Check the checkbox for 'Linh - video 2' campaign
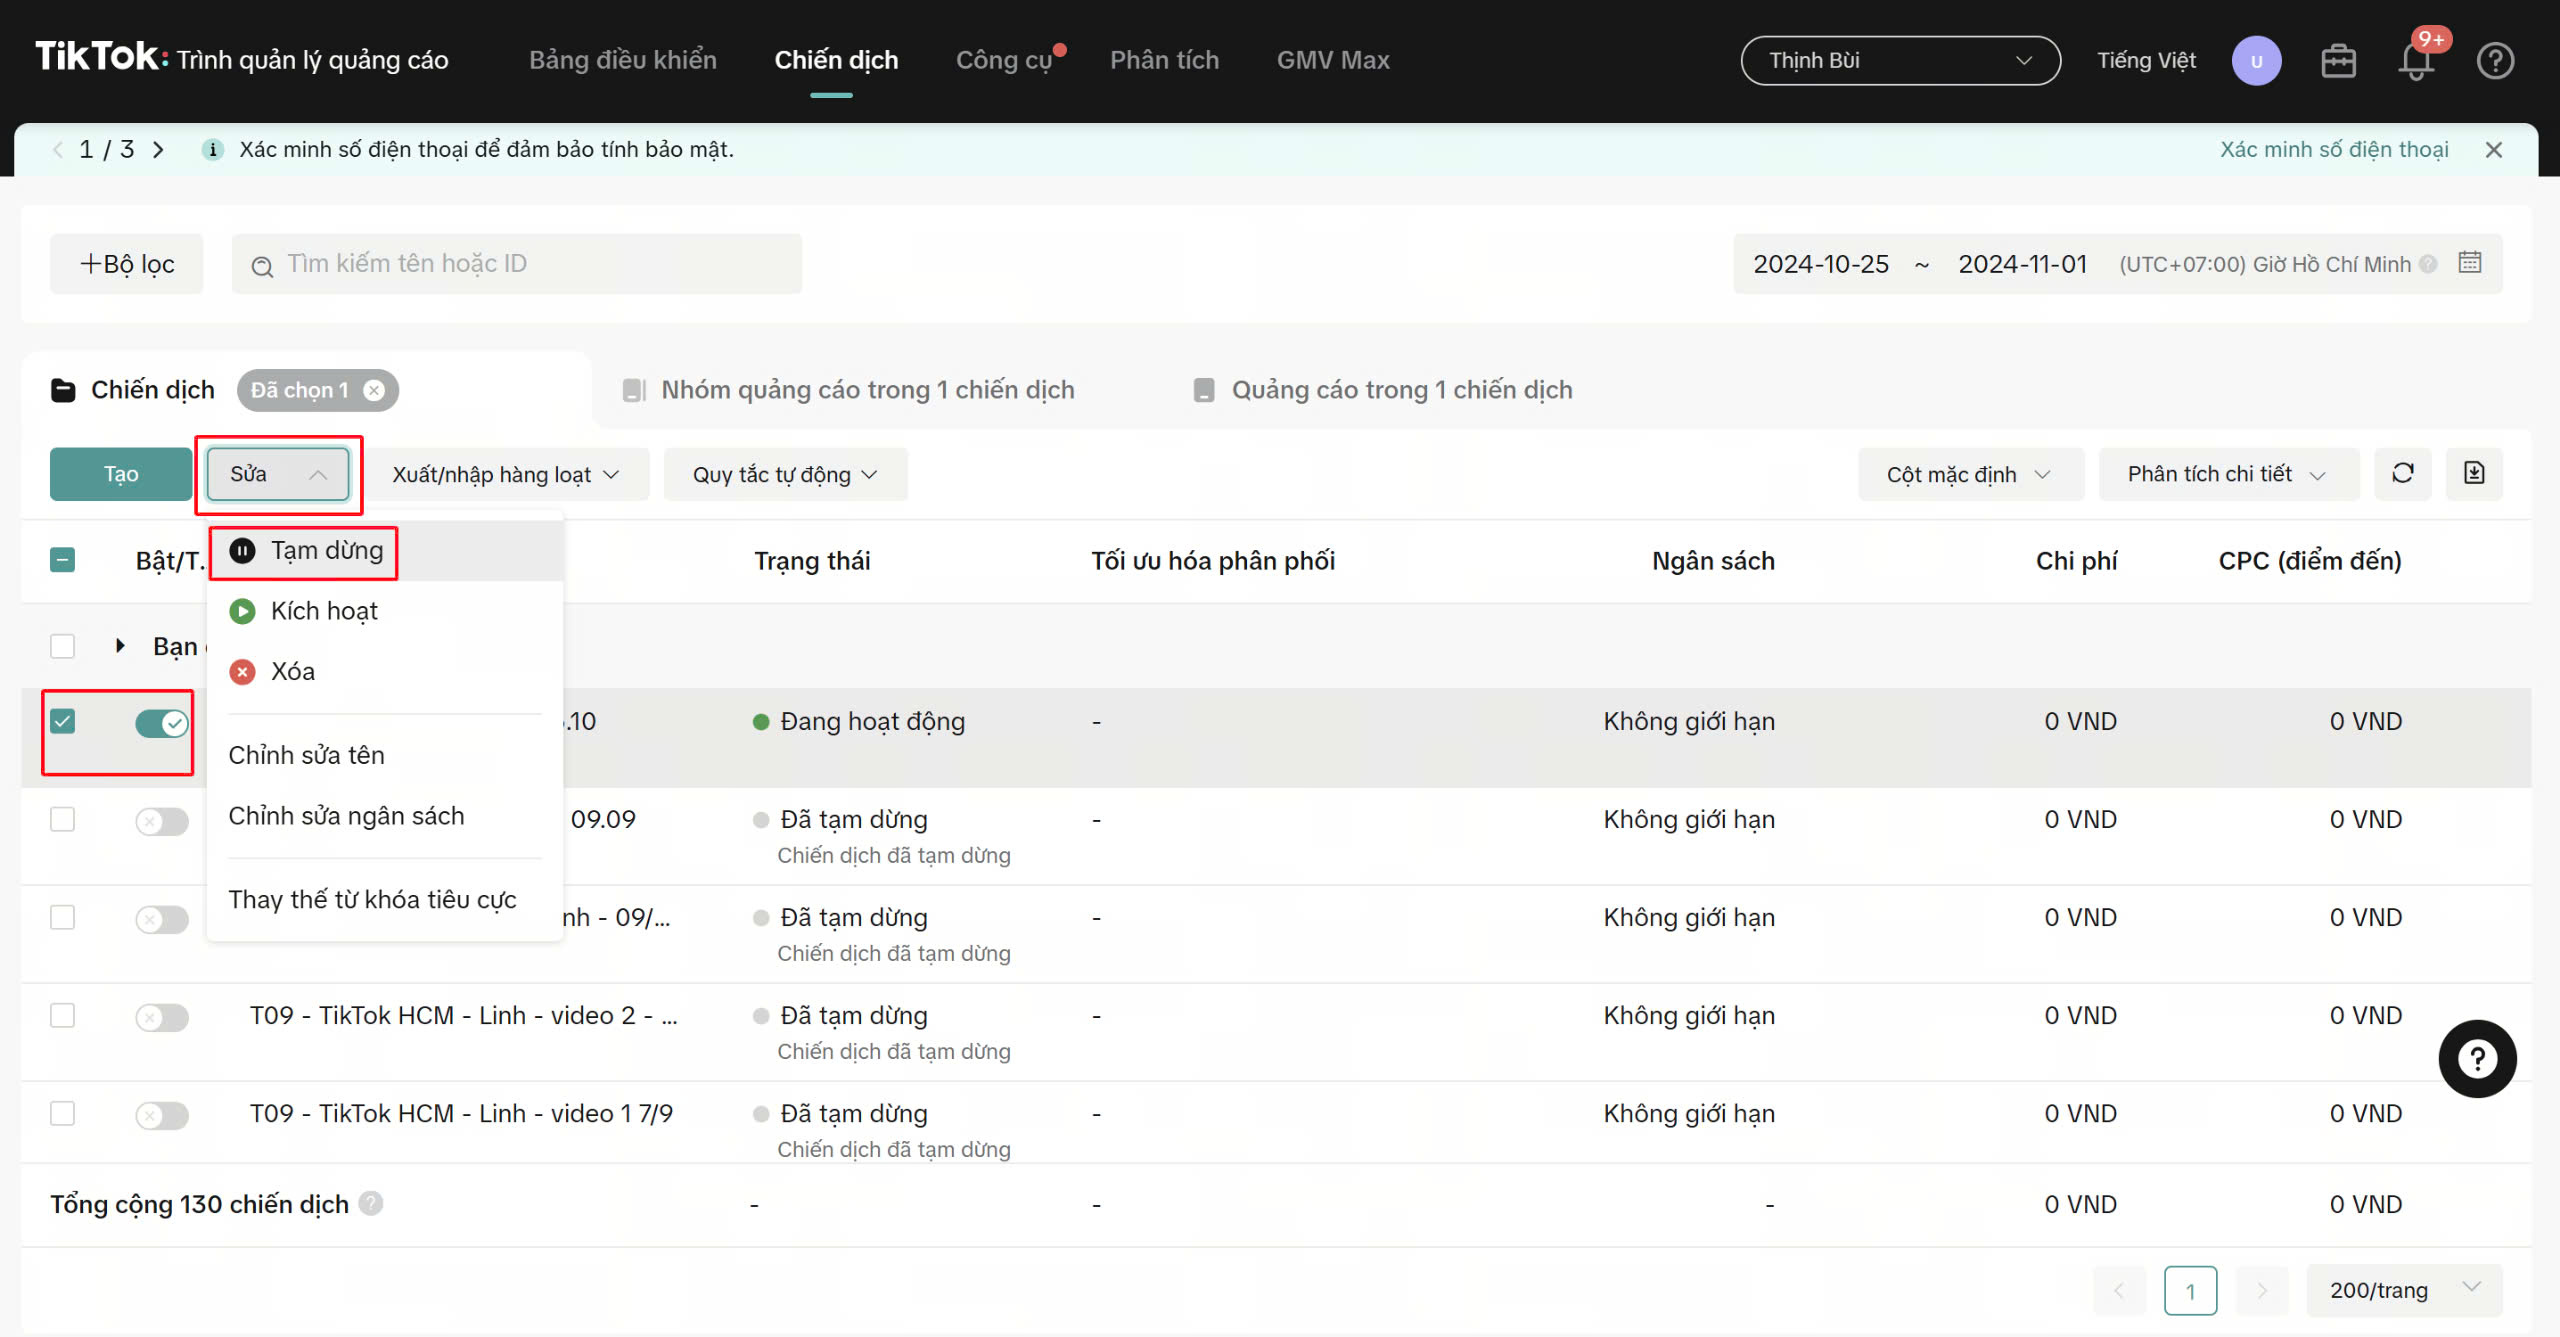This screenshot has width=2560, height=1337. click(62, 1015)
